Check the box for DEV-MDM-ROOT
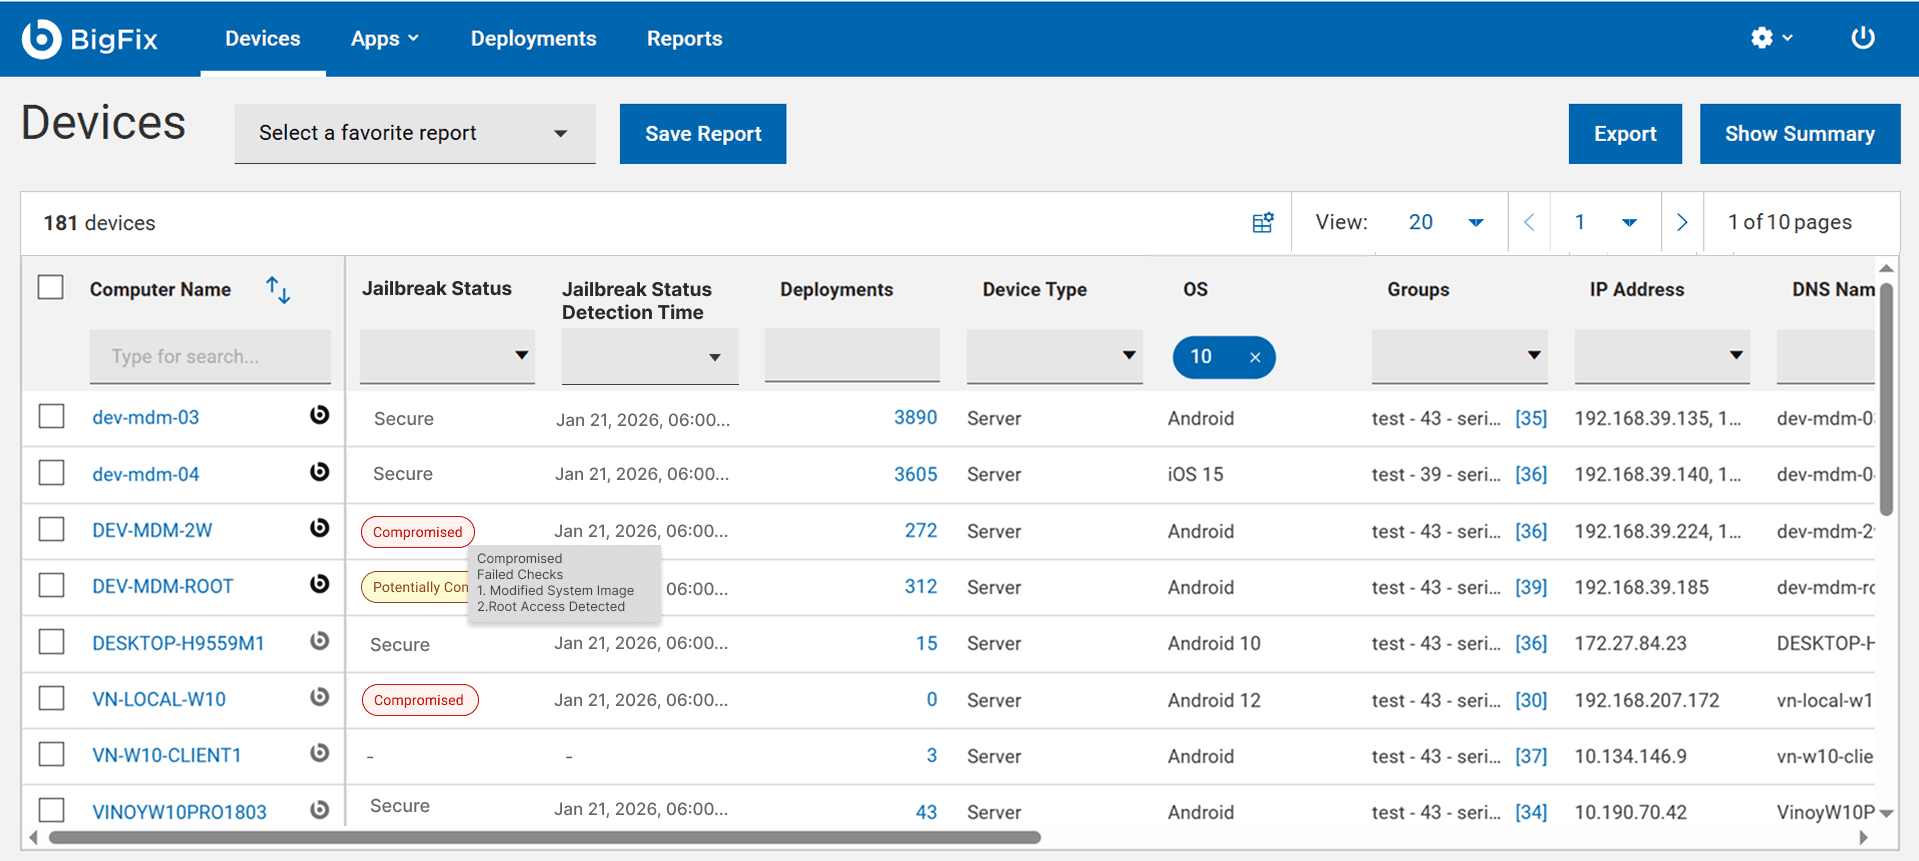Image resolution: width=1919 pixels, height=861 pixels. (51, 585)
